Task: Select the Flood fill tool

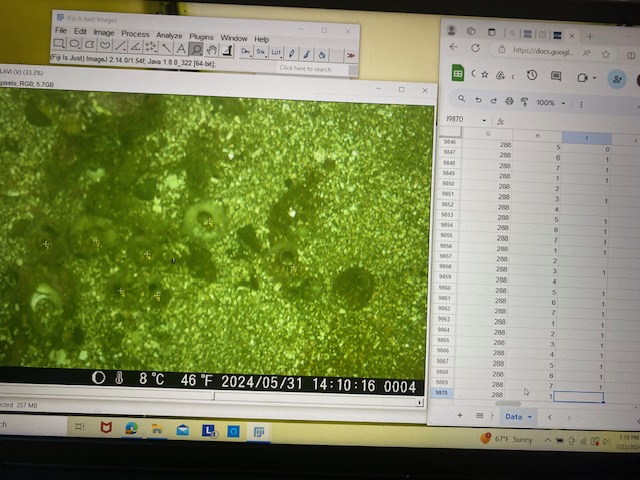Action: click(322, 55)
